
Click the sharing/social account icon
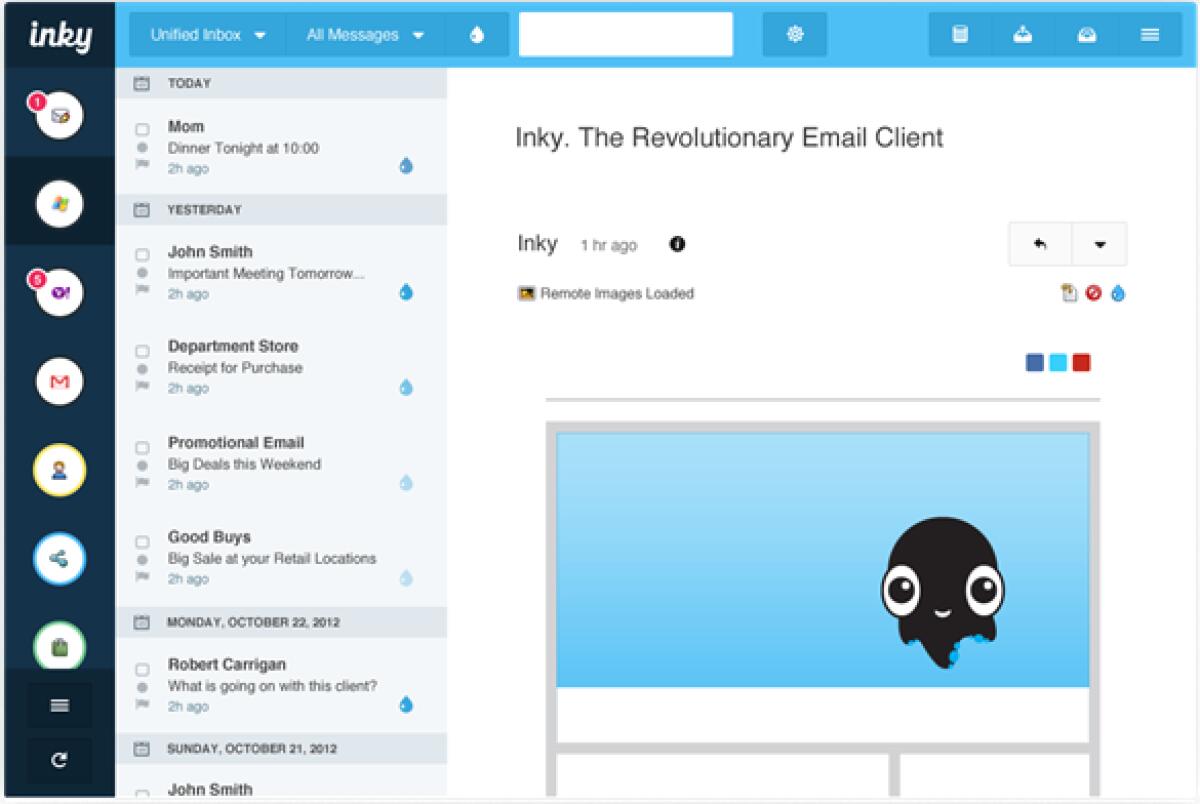[58, 557]
